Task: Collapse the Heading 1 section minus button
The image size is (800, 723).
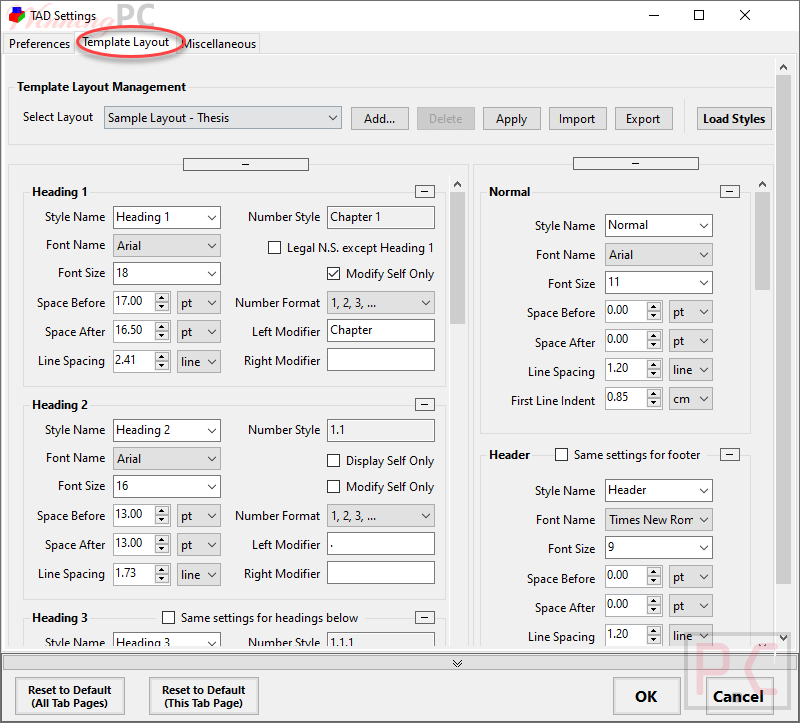Action: [424, 191]
